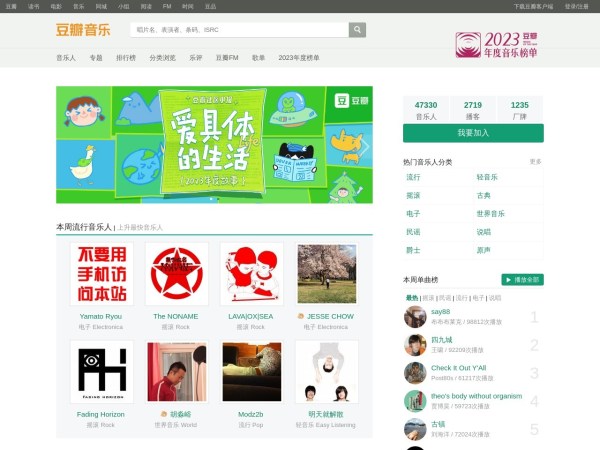Show 更多 musician categories
The width and height of the screenshot is (600, 450).
click(535, 162)
